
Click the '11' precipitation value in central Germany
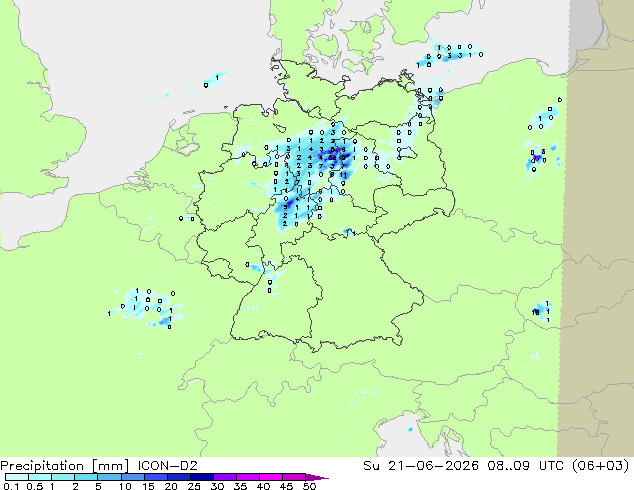point(343,175)
